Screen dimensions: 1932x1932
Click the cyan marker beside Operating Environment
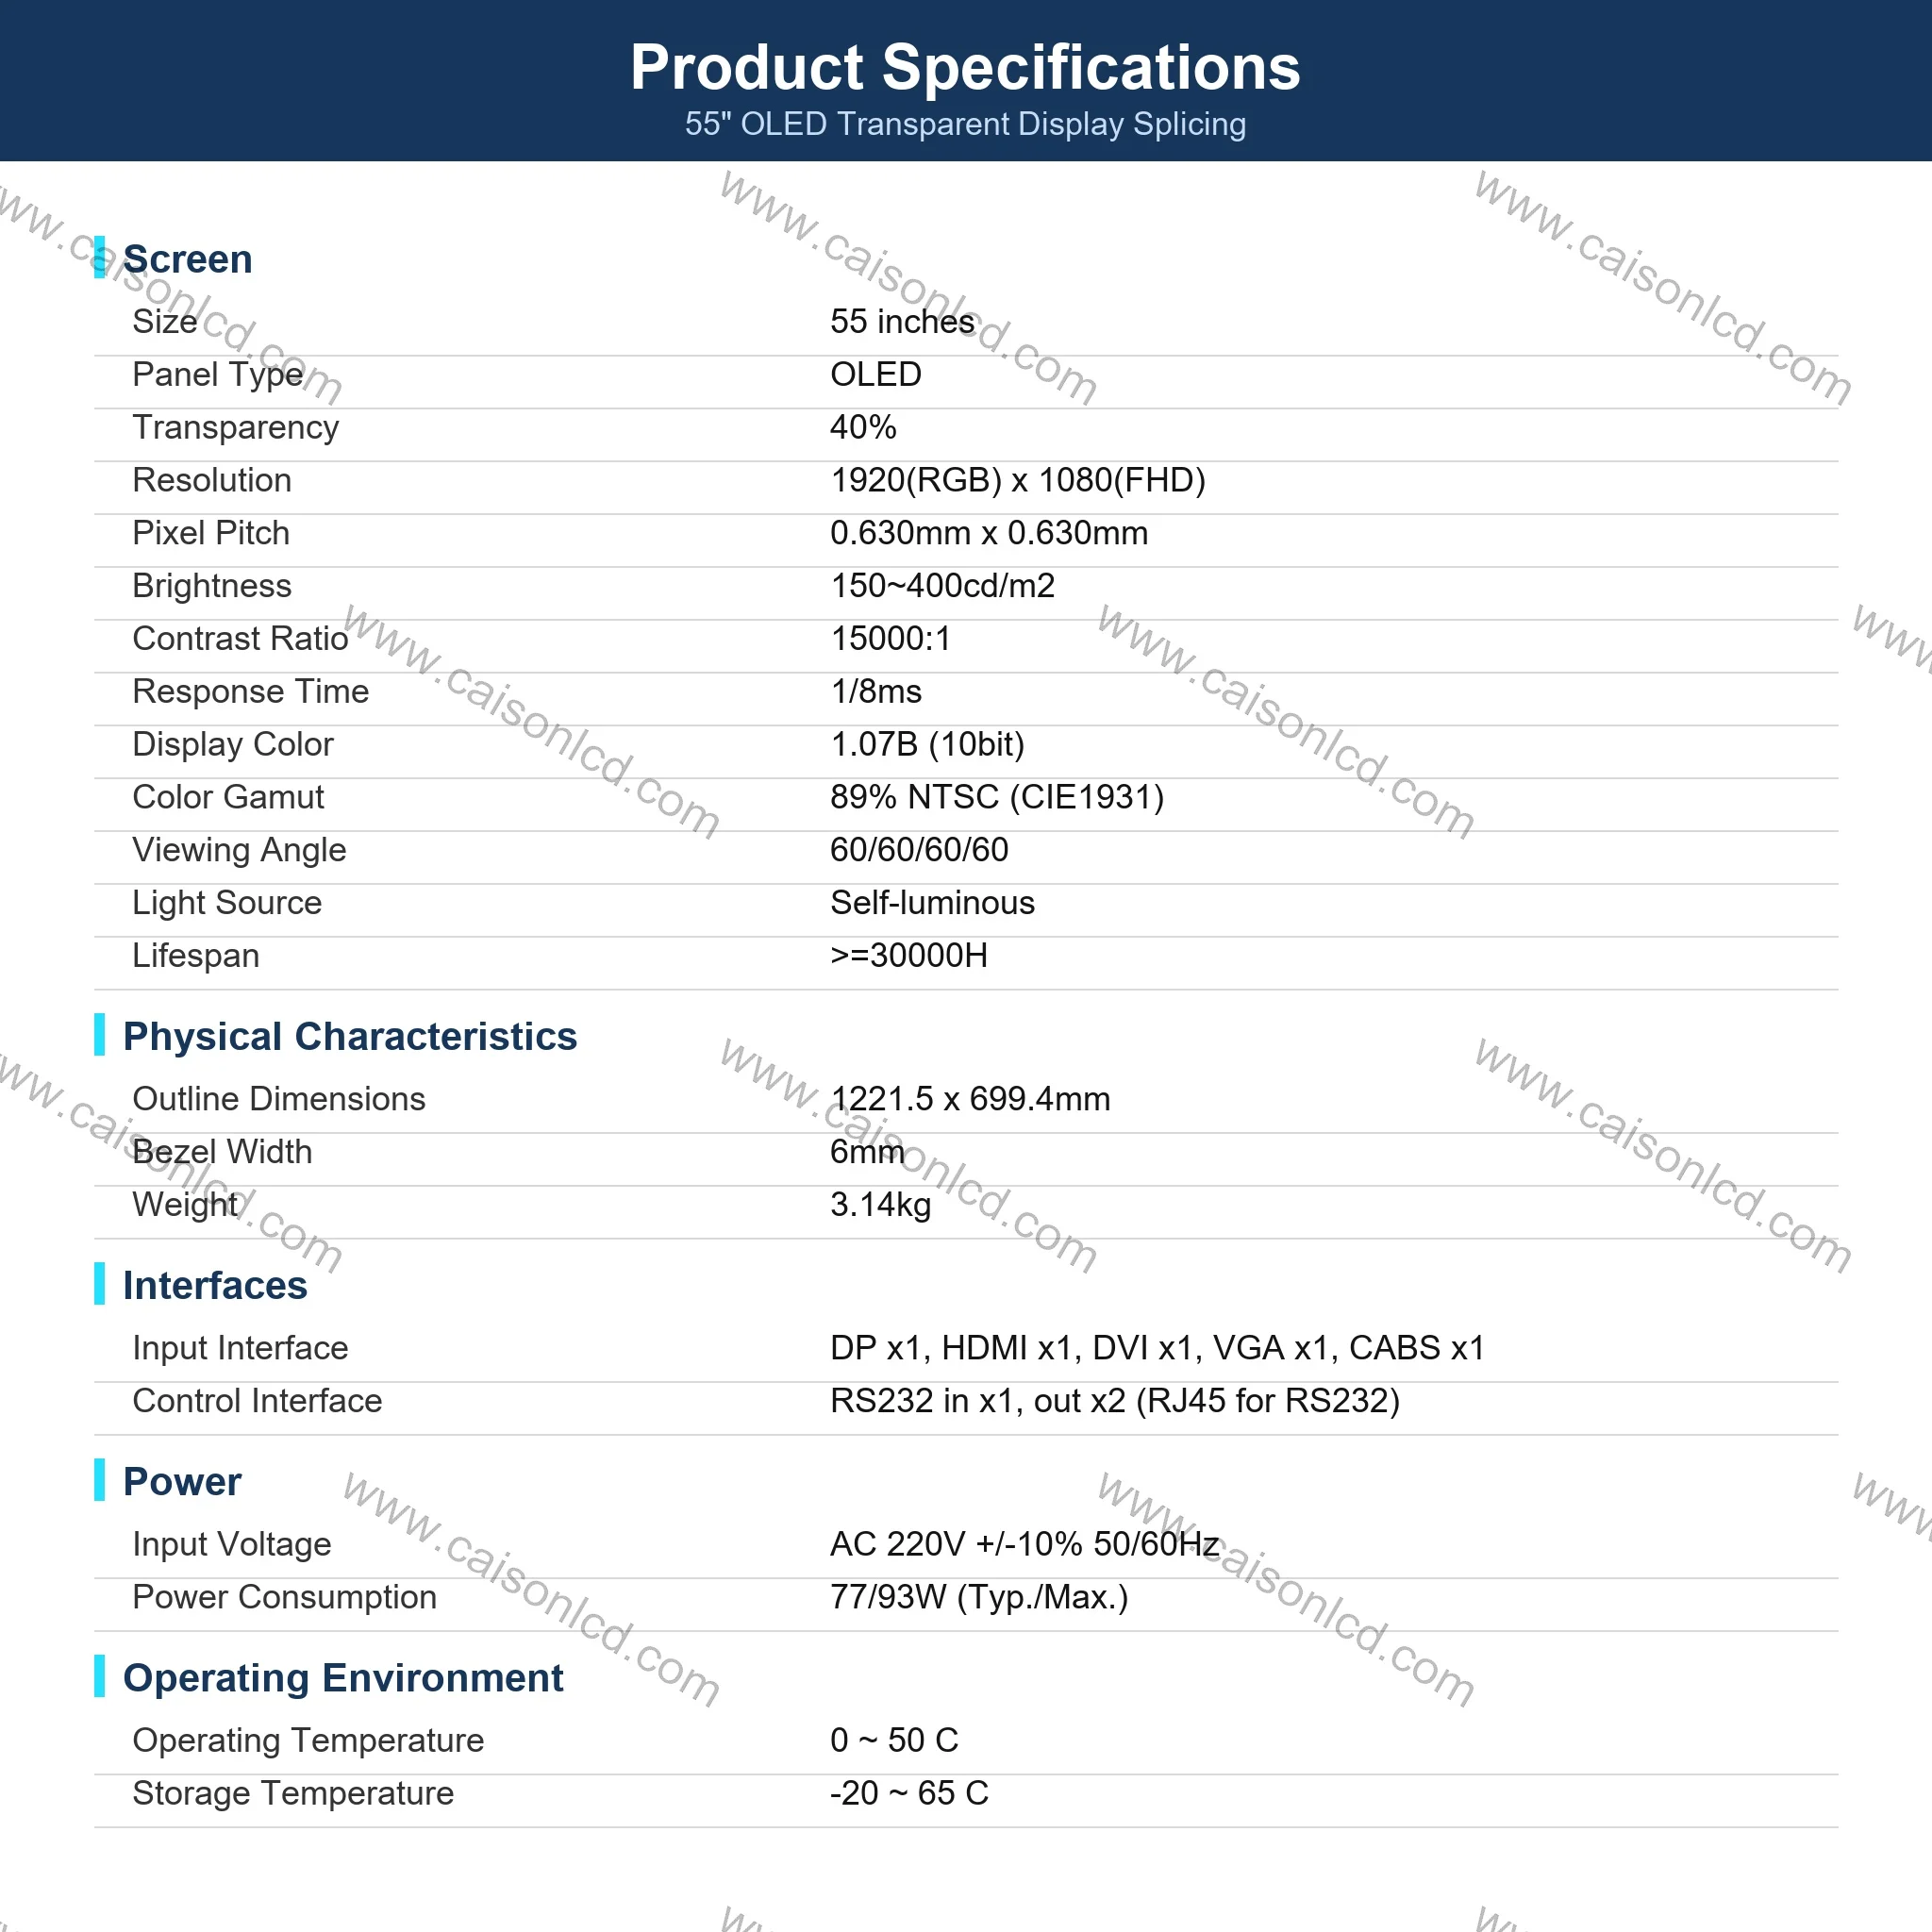tap(99, 1675)
